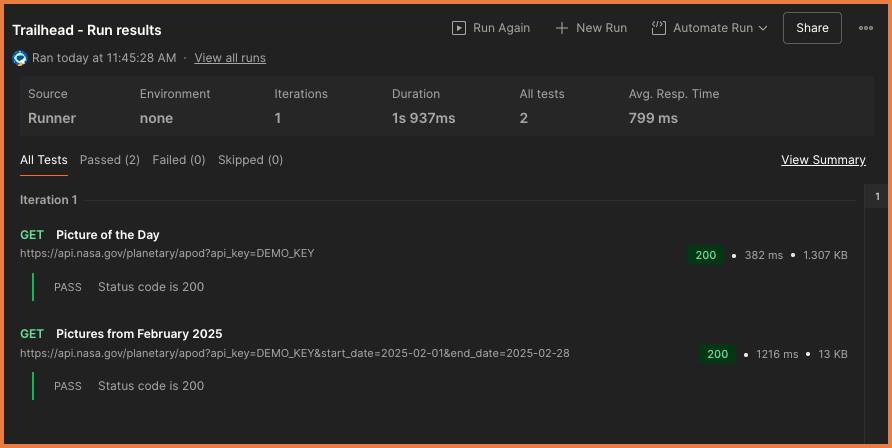Click the Iteration 1 heading

coord(48,200)
